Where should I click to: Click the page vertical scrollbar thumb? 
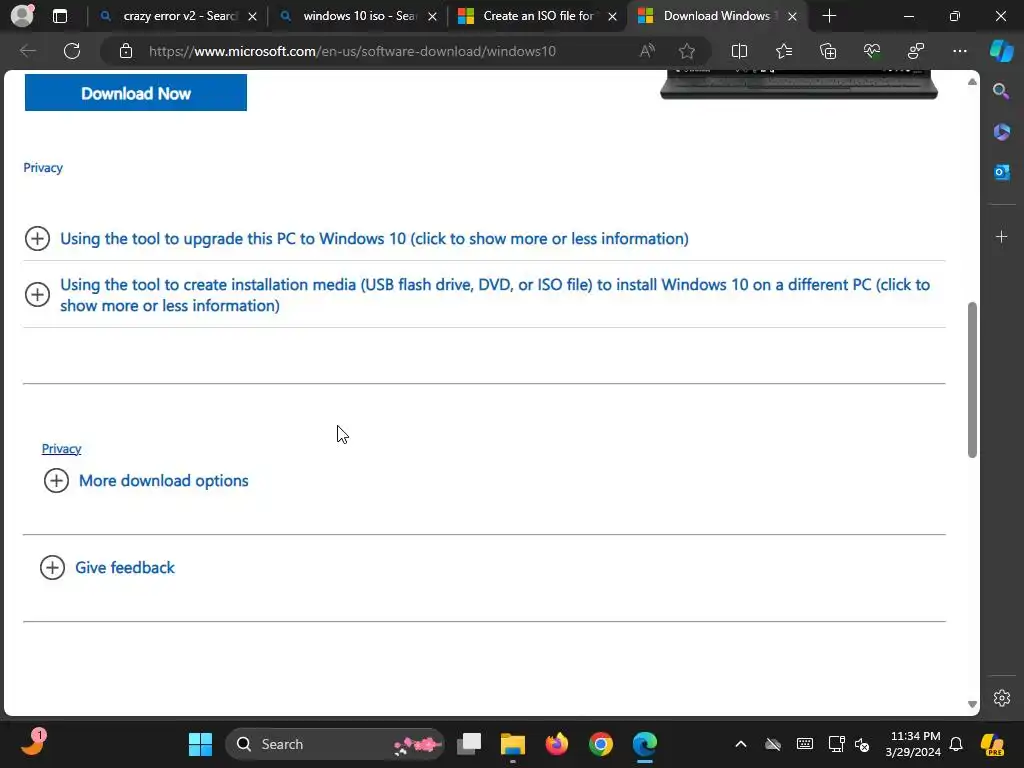(x=972, y=379)
